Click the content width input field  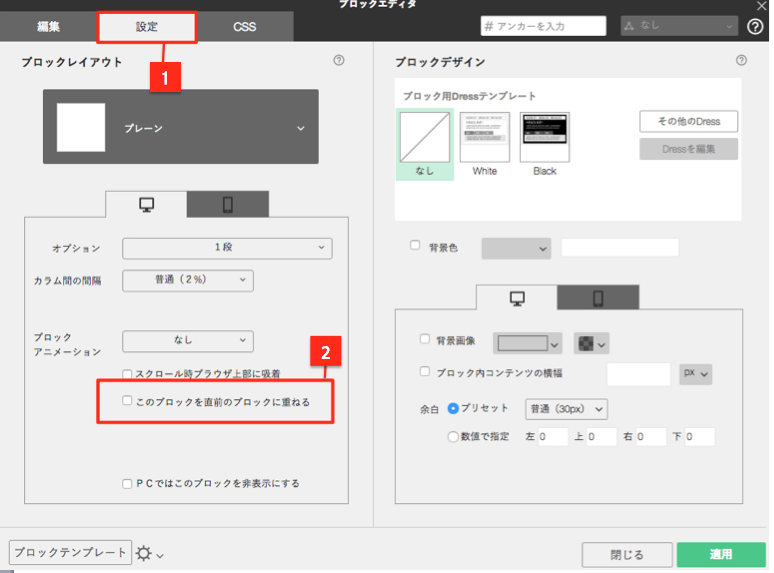tap(639, 374)
